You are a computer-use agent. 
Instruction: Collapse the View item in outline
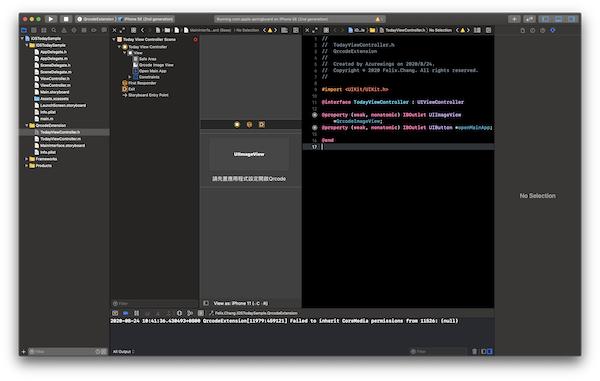(124, 53)
